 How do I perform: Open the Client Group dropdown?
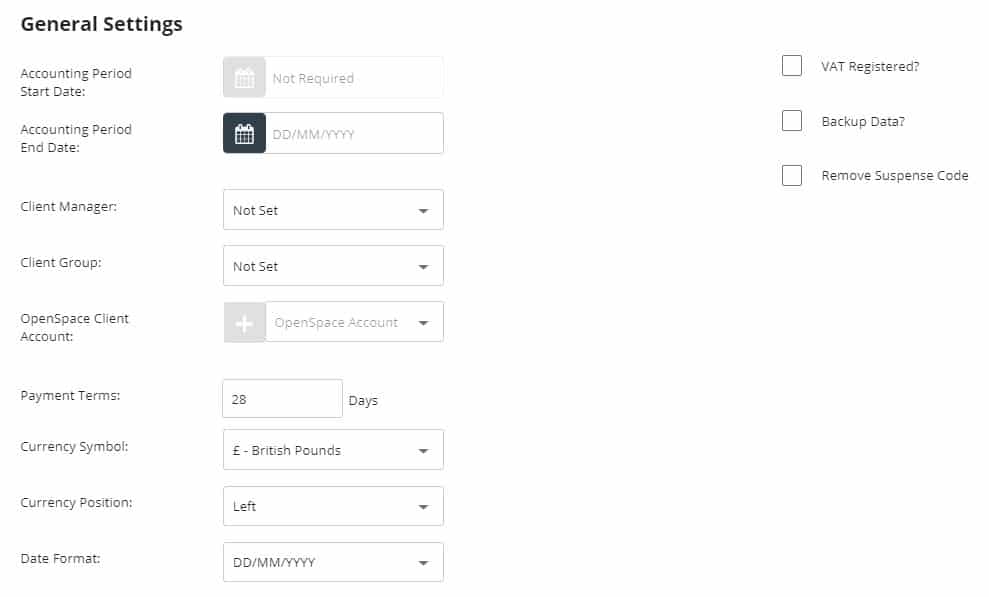click(x=333, y=267)
